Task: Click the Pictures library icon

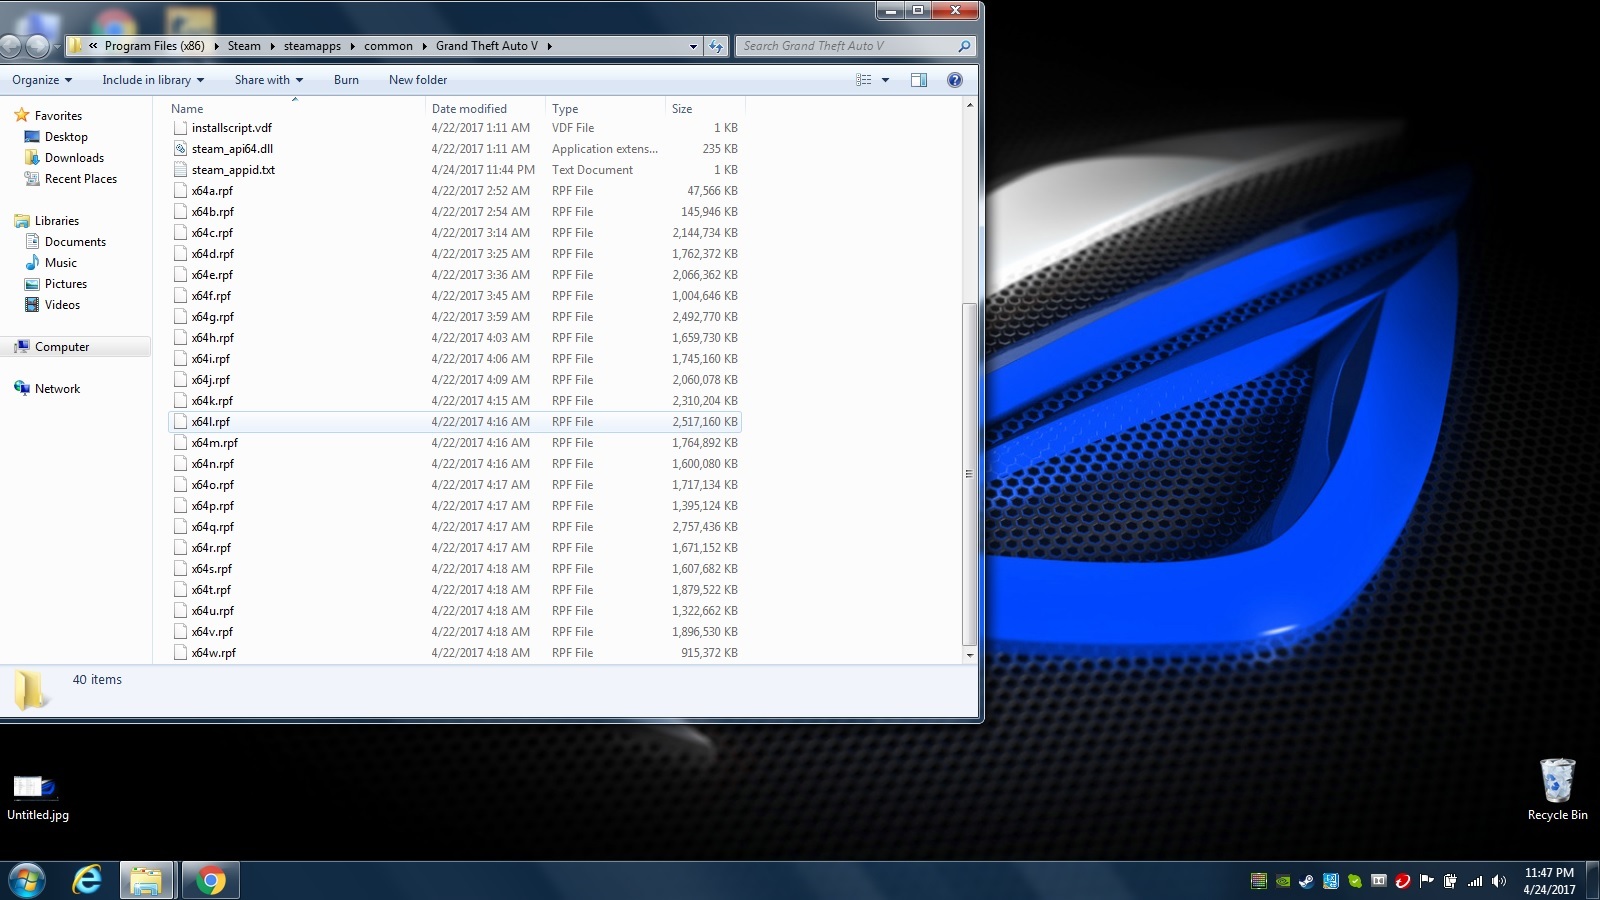Action: coord(32,284)
